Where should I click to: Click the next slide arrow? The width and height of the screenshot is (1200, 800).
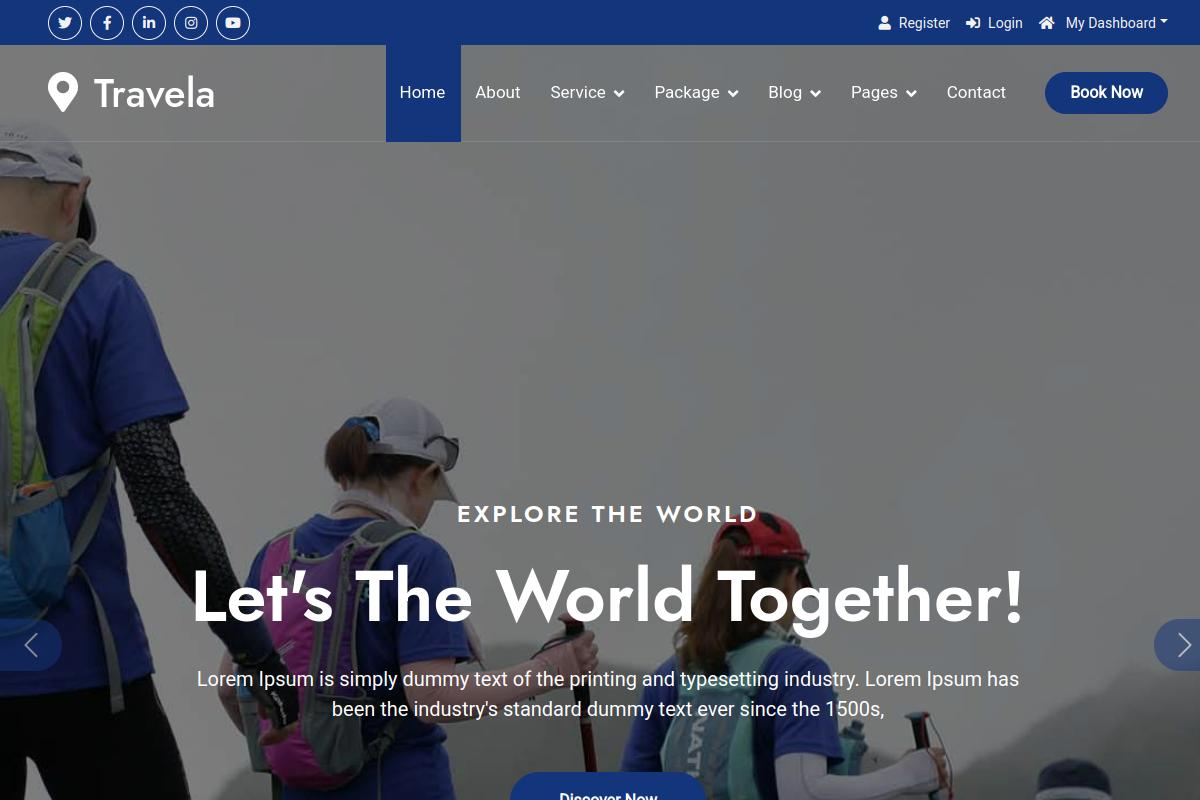(x=1177, y=645)
